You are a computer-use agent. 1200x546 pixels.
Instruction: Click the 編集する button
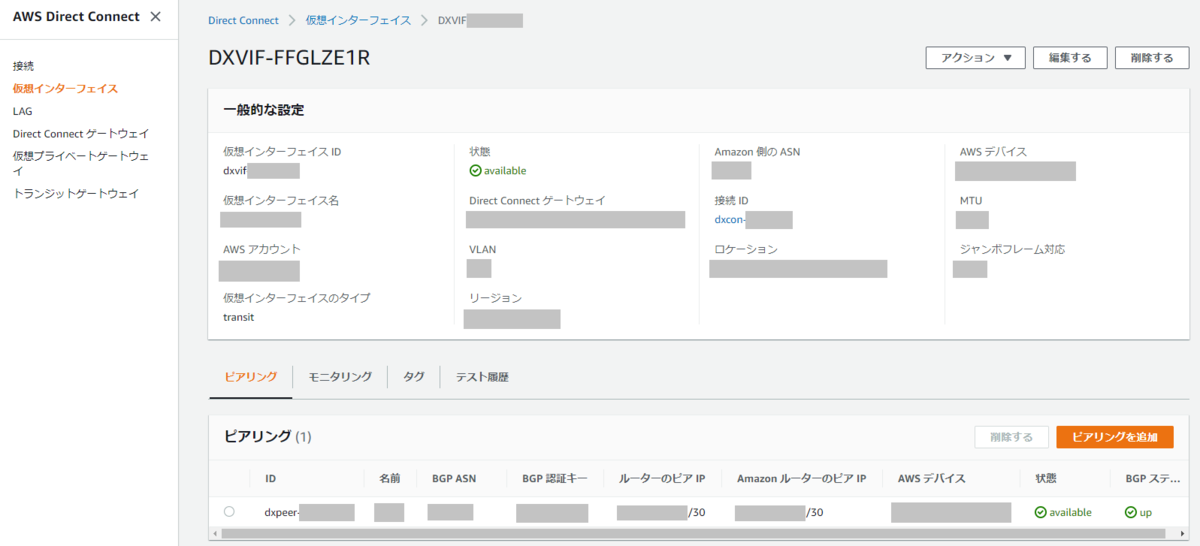click(x=1070, y=58)
